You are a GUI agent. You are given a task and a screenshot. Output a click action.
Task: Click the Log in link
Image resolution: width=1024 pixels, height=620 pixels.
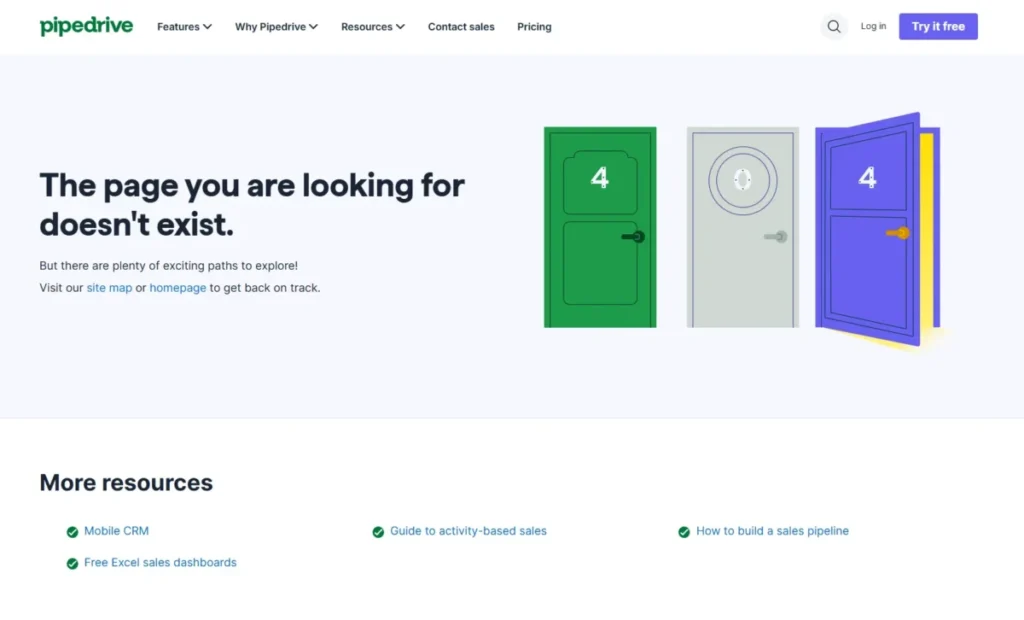pos(873,26)
